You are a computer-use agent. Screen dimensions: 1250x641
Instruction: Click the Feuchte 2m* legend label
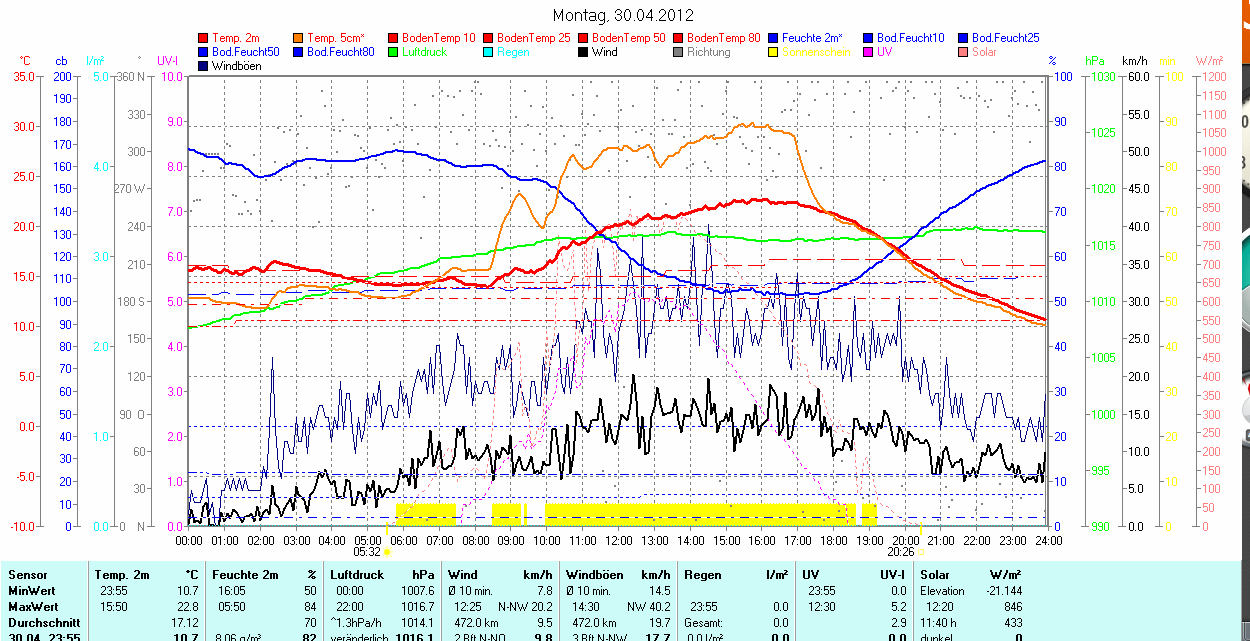(x=812, y=38)
